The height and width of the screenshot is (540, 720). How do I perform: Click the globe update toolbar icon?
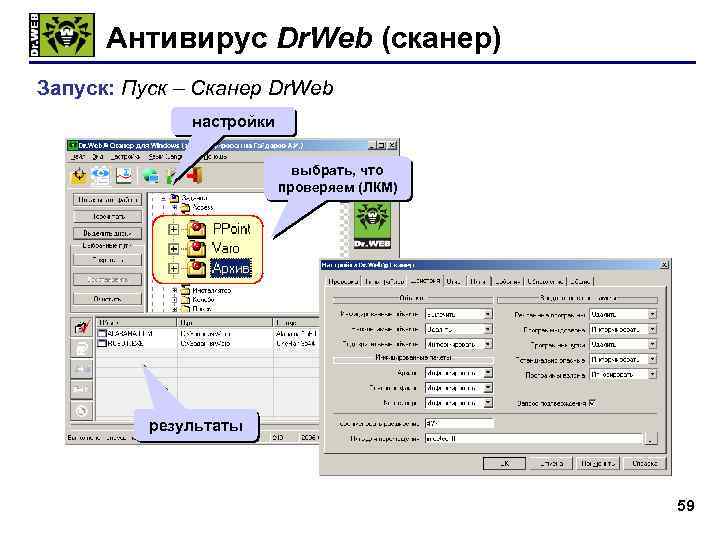click(150, 176)
